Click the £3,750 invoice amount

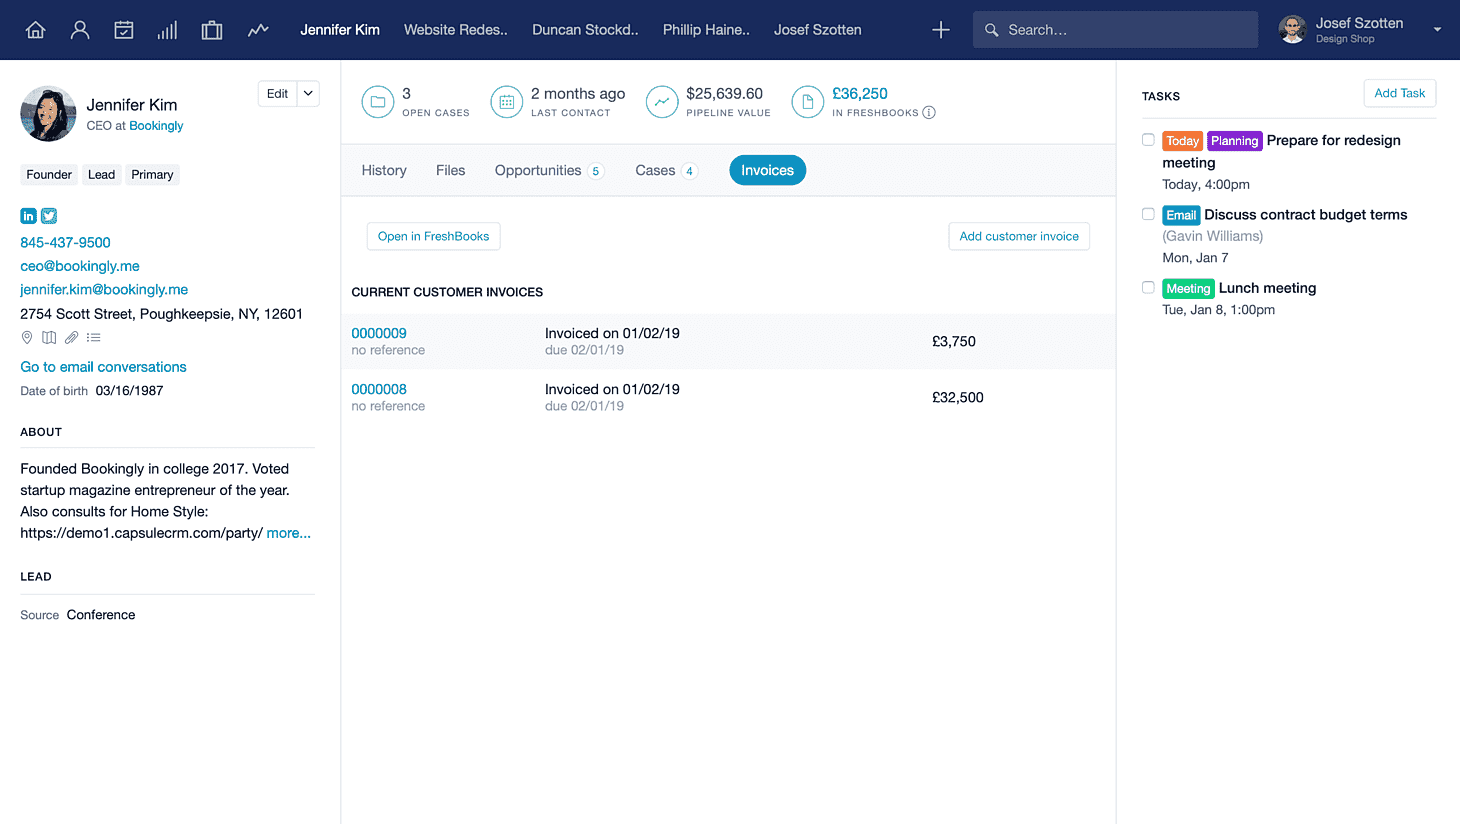pos(954,341)
